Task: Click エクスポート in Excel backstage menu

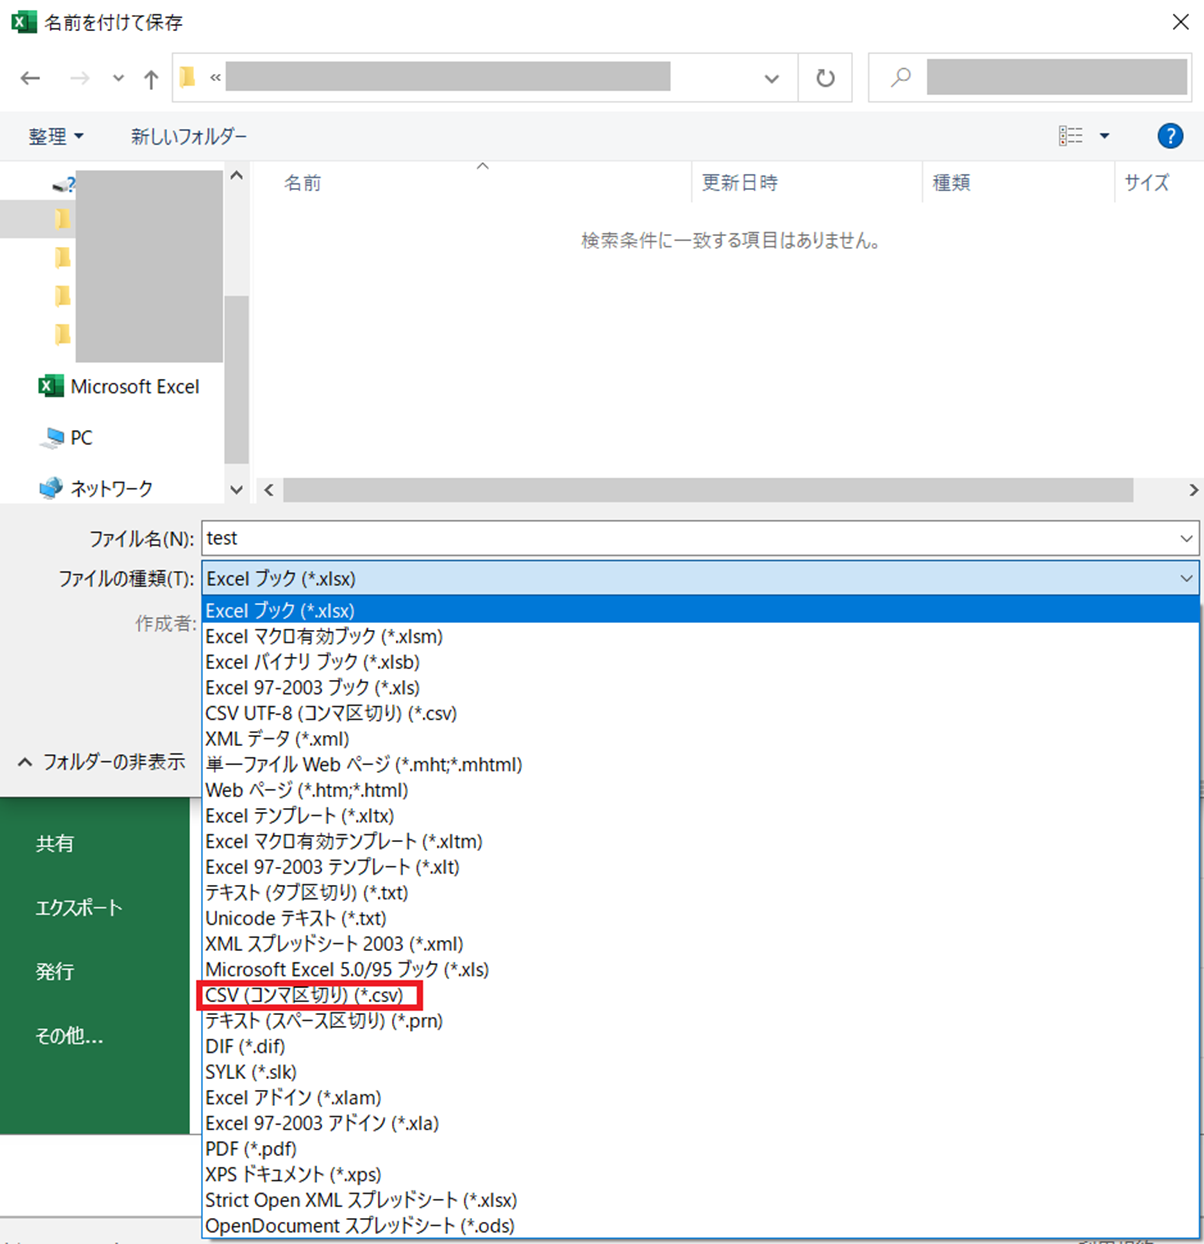Action: [79, 908]
